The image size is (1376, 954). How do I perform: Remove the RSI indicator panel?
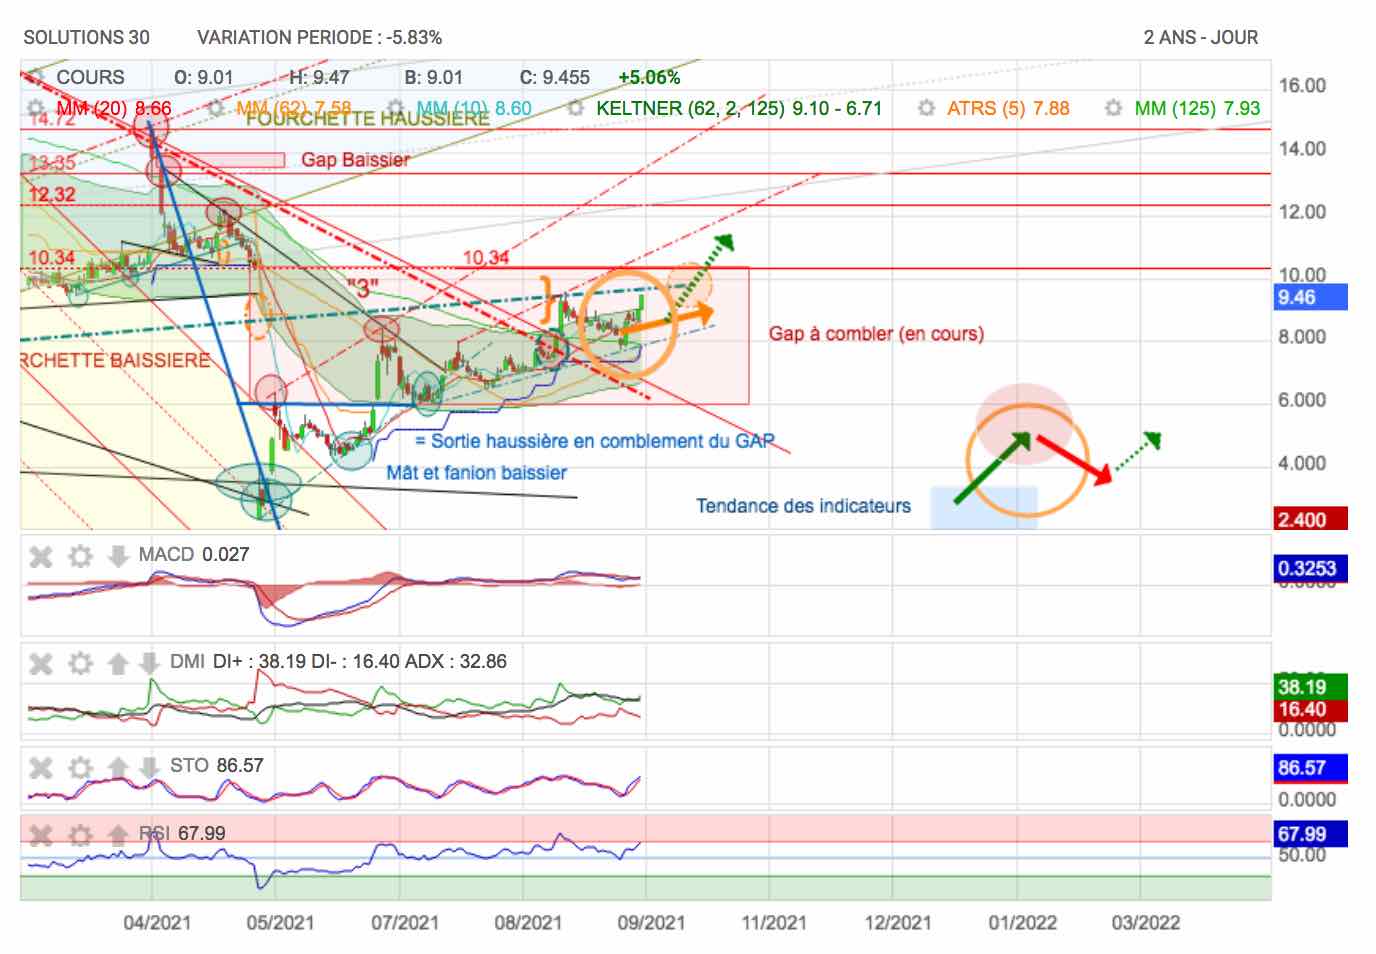(41, 835)
